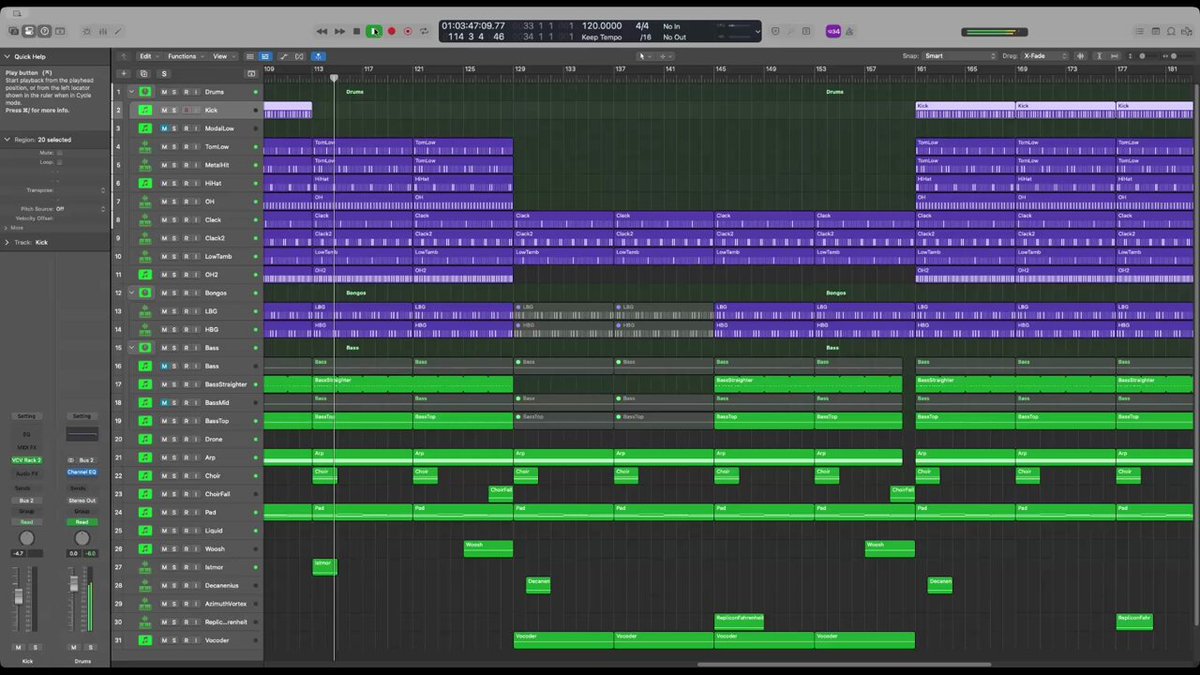Image resolution: width=1200 pixels, height=675 pixels.
Task: Click the Stop button in the transport
Action: pyautogui.click(x=356, y=31)
